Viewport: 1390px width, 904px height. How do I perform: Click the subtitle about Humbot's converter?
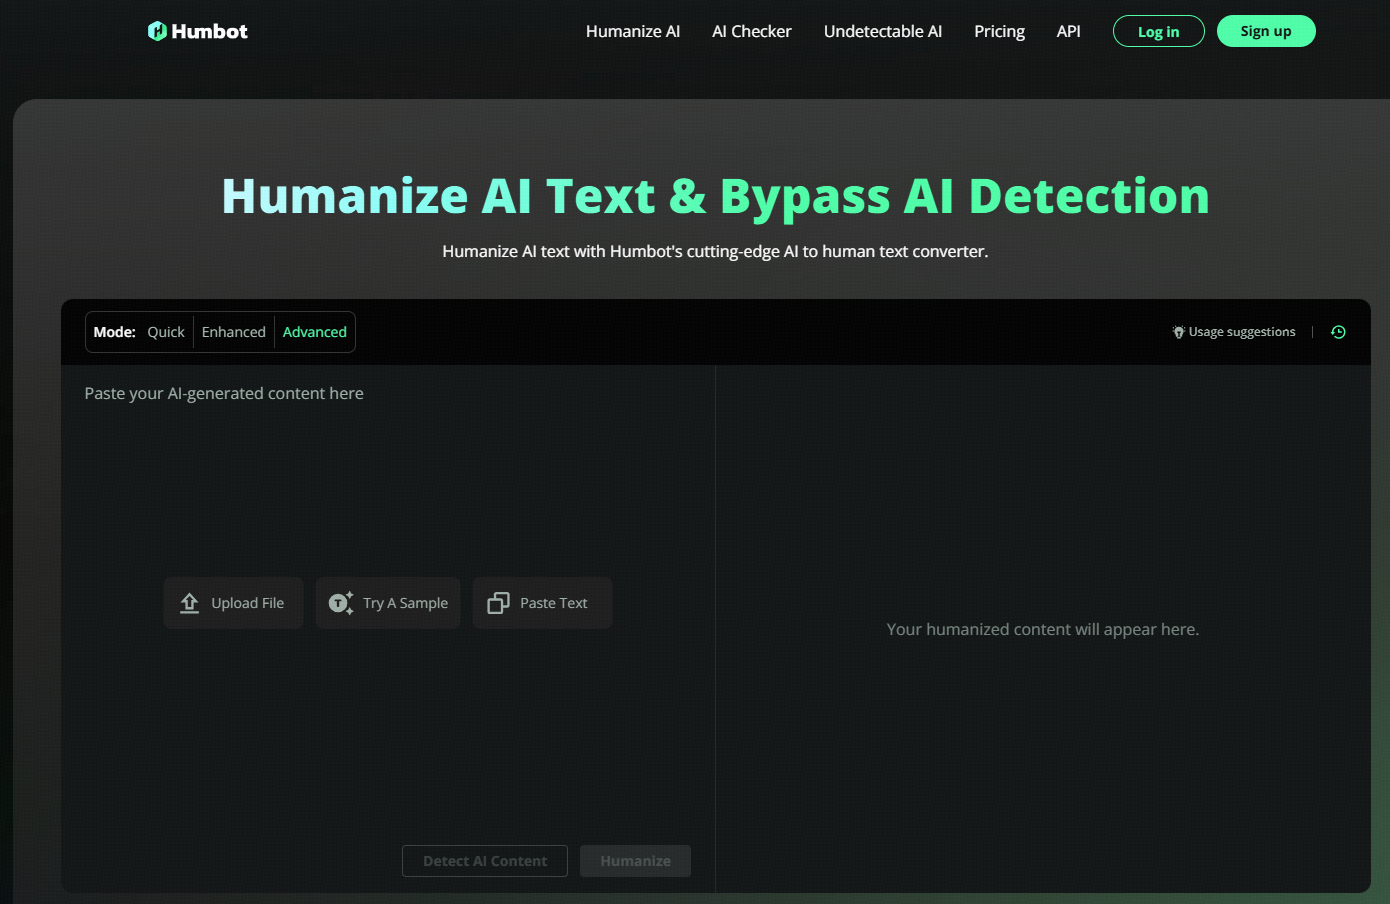[x=715, y=251]
